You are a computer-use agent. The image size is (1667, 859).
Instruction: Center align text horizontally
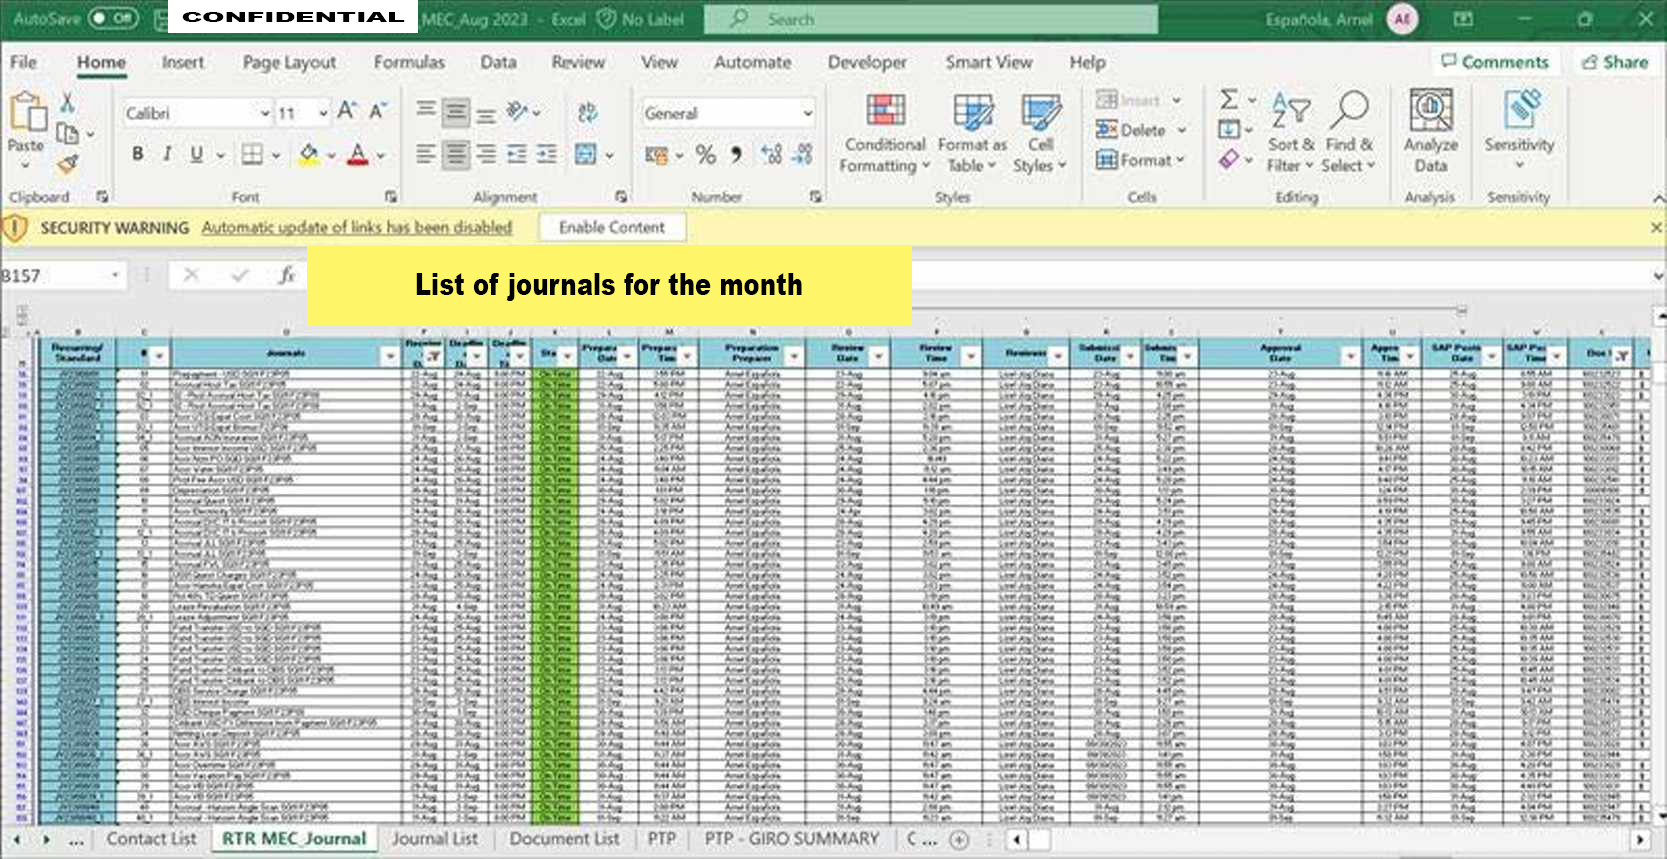[x=456, y=154]
